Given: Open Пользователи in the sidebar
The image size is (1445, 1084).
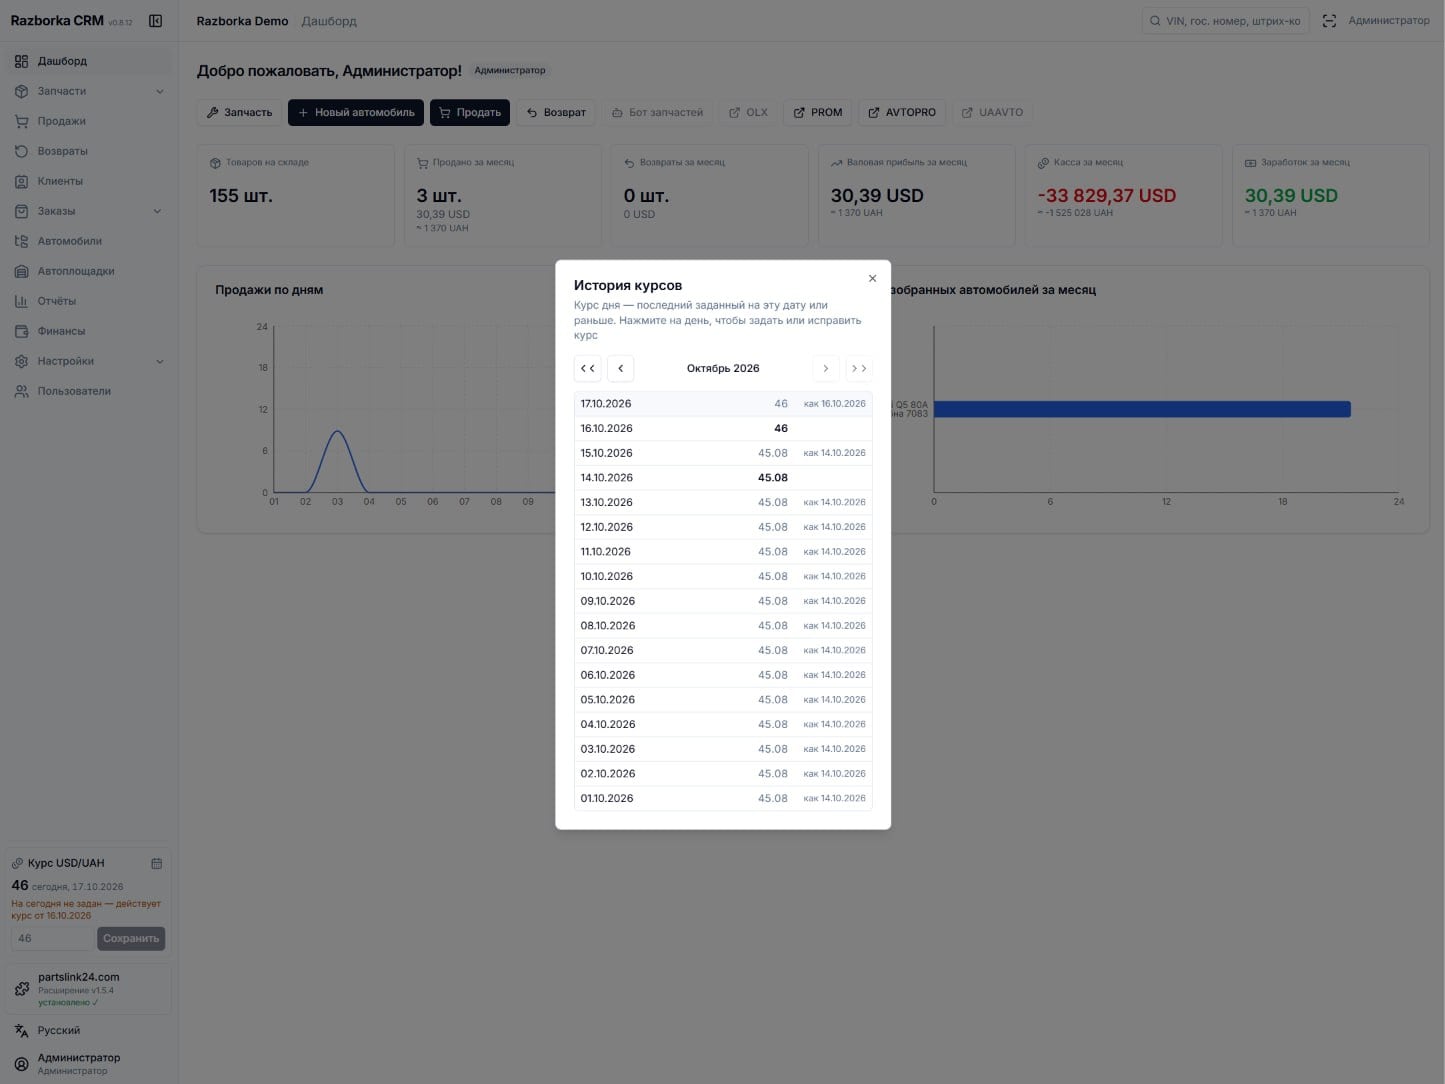Looking at the screenshot, I should pos(88,391).
